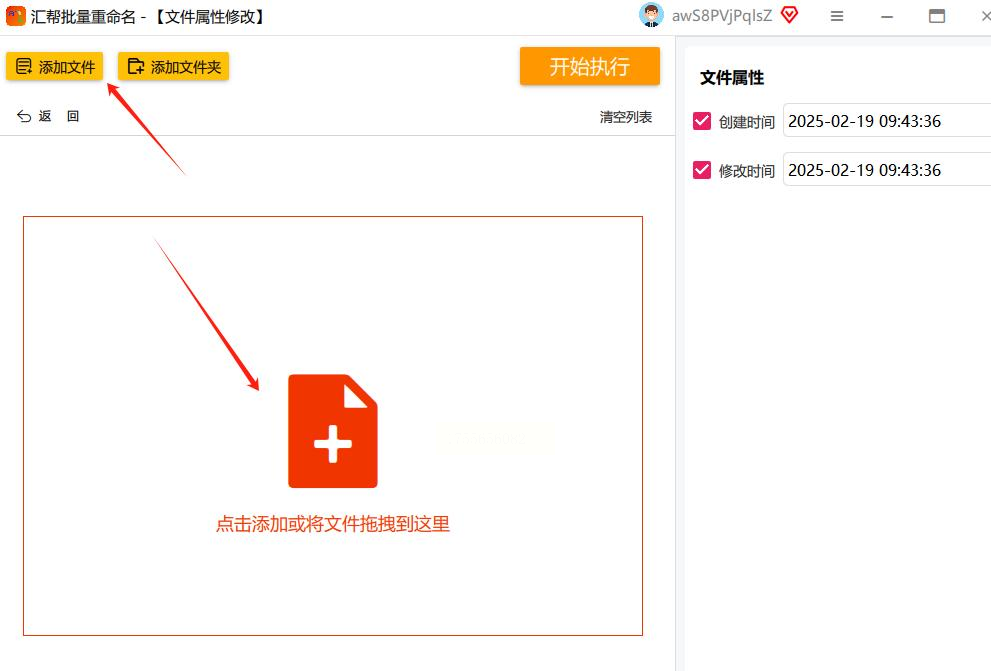This screenshot has height=671, width=991.
Task: Open the red VIP diamond icon
Action: click(789, 15)
